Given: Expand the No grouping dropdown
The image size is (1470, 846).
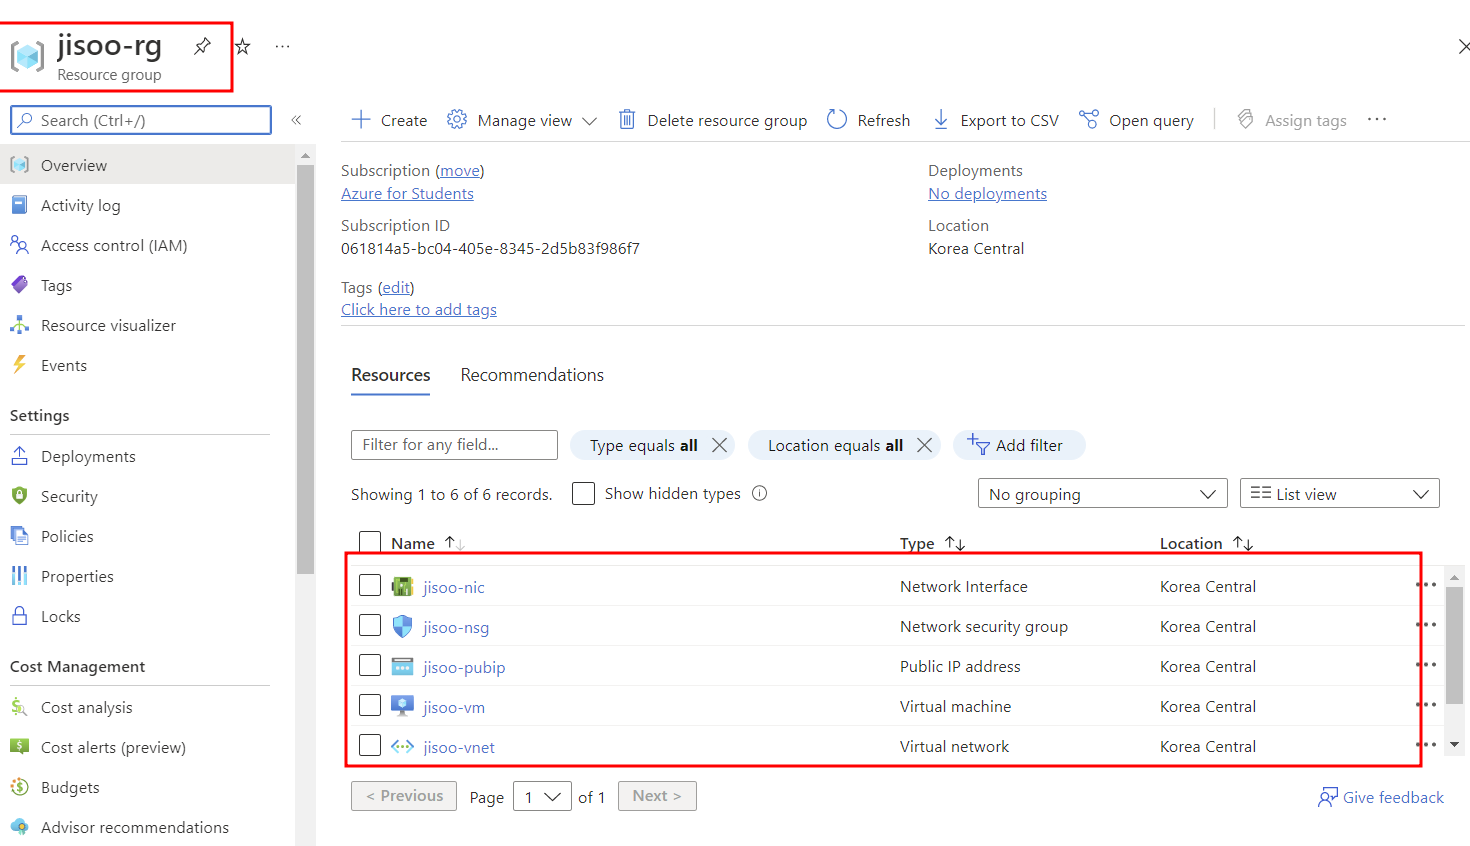Looking at the screenshot, I should [1103, 493].
